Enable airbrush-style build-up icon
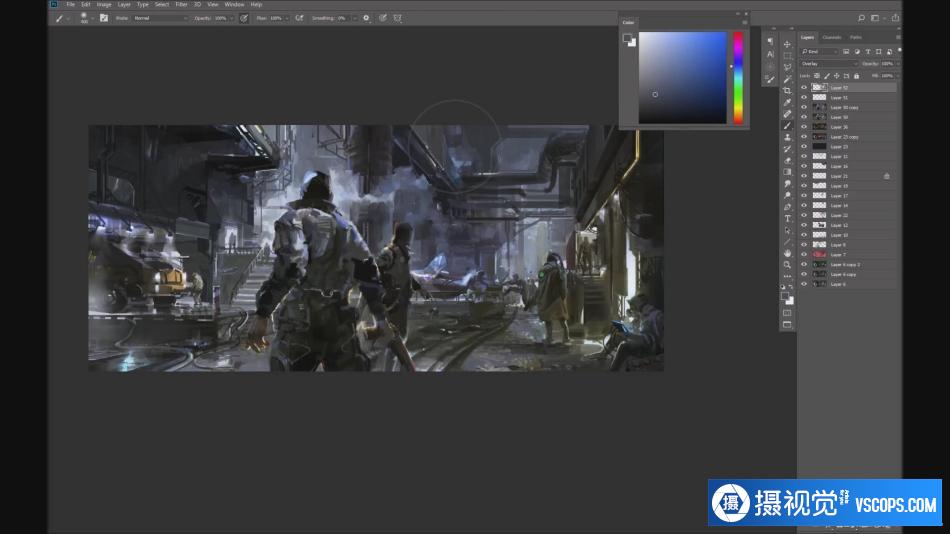This screenshot has height=534, width=950. click(x=299, y=18)
